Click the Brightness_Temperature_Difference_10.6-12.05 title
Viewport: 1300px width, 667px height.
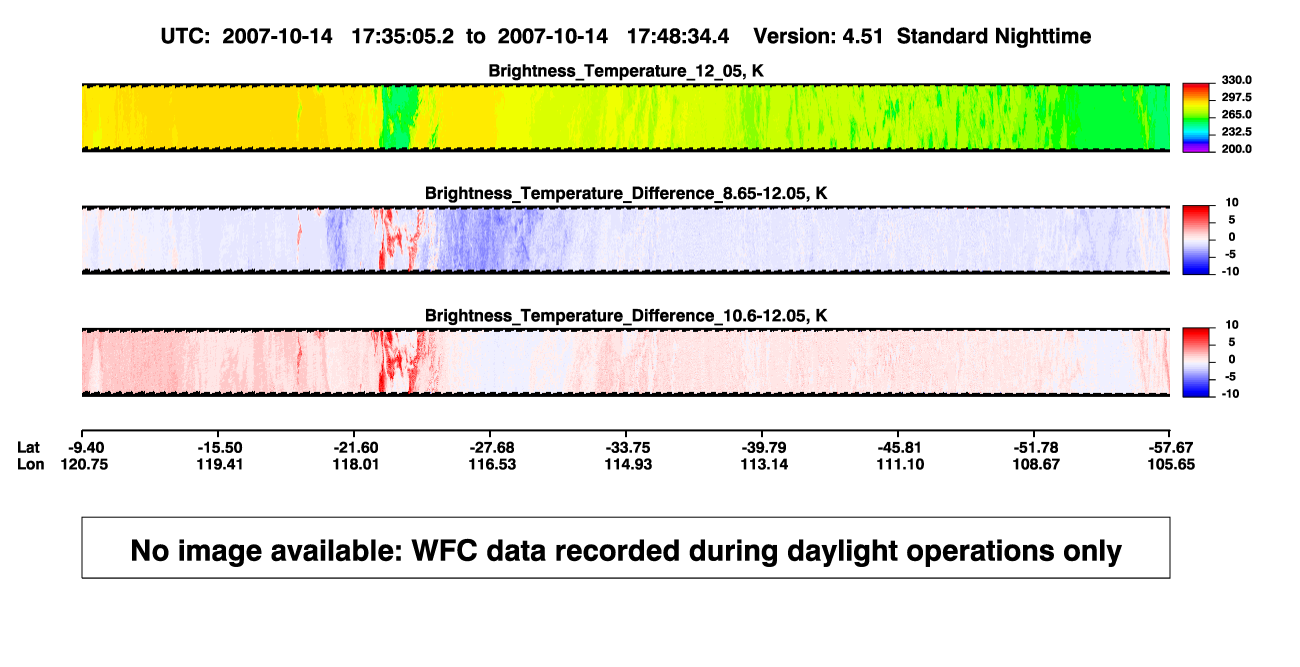pos(626,316)
